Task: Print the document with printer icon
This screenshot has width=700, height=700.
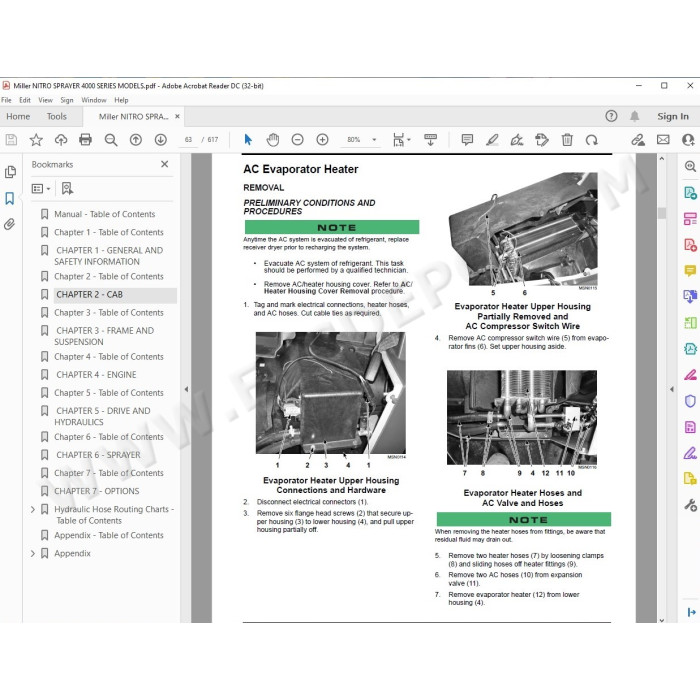Action: 85,140
